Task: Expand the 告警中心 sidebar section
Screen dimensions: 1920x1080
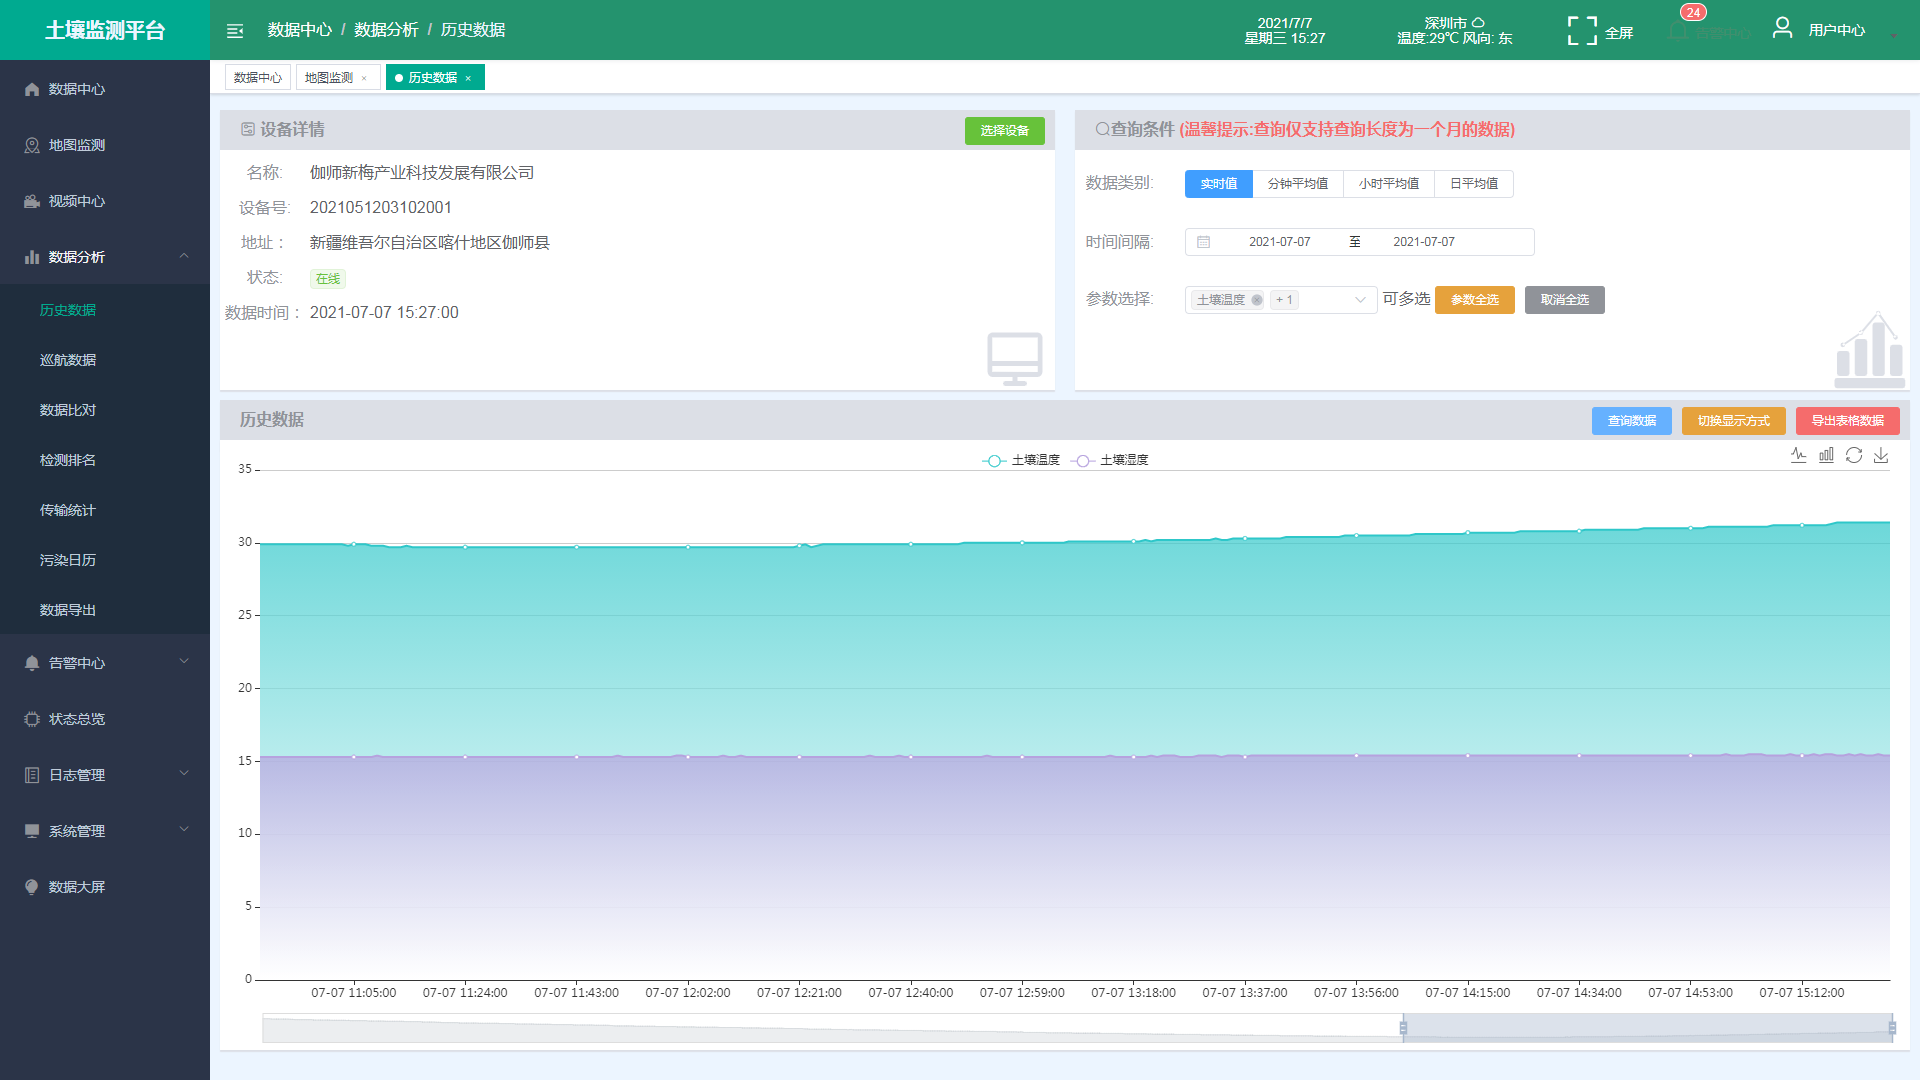Action: (x=105, y=663)
